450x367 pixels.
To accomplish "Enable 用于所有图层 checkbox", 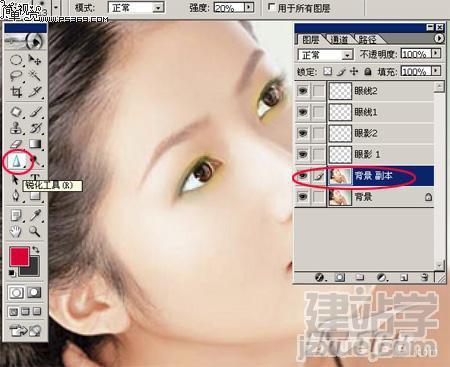I will [272, 7].
